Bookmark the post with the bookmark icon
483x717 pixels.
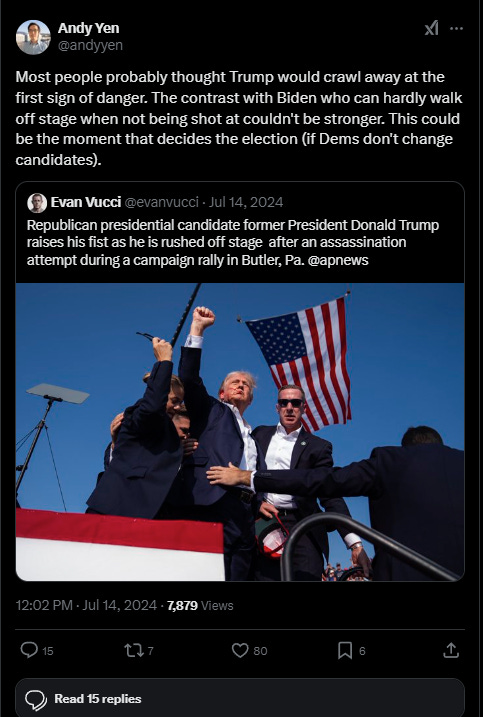tap(345, 650)
